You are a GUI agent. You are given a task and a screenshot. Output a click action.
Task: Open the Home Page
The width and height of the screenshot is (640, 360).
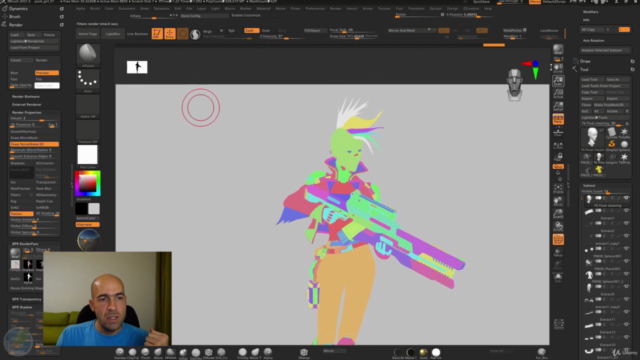click(x=88, y=34)
